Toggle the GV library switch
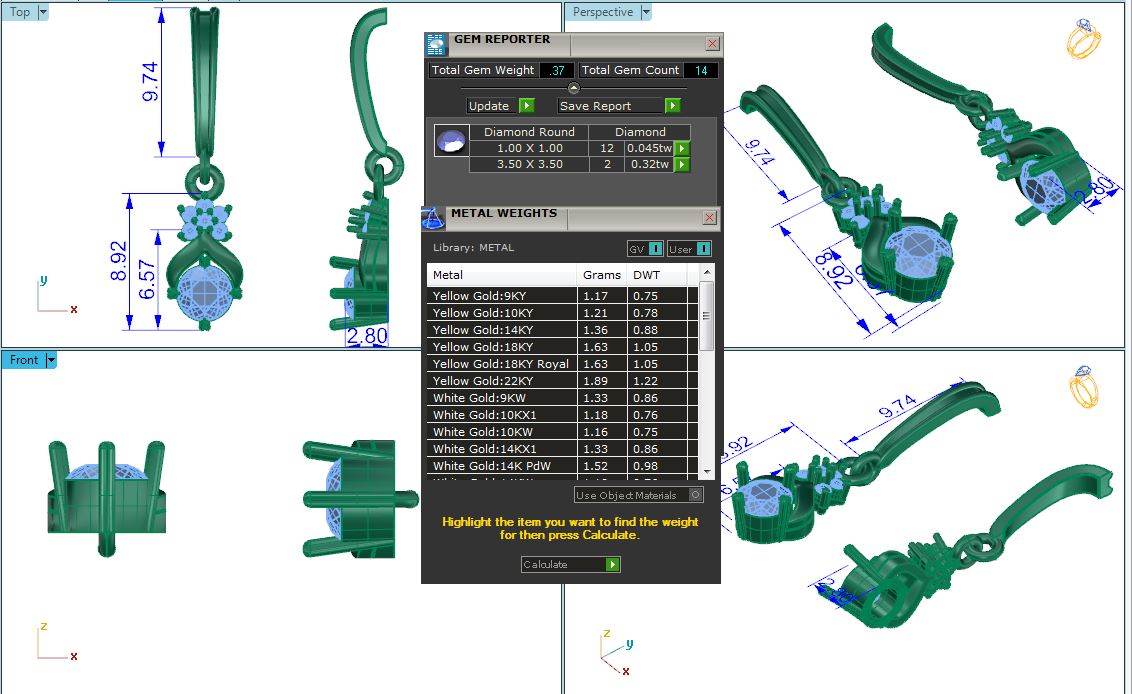 click(x=655, y=249)
